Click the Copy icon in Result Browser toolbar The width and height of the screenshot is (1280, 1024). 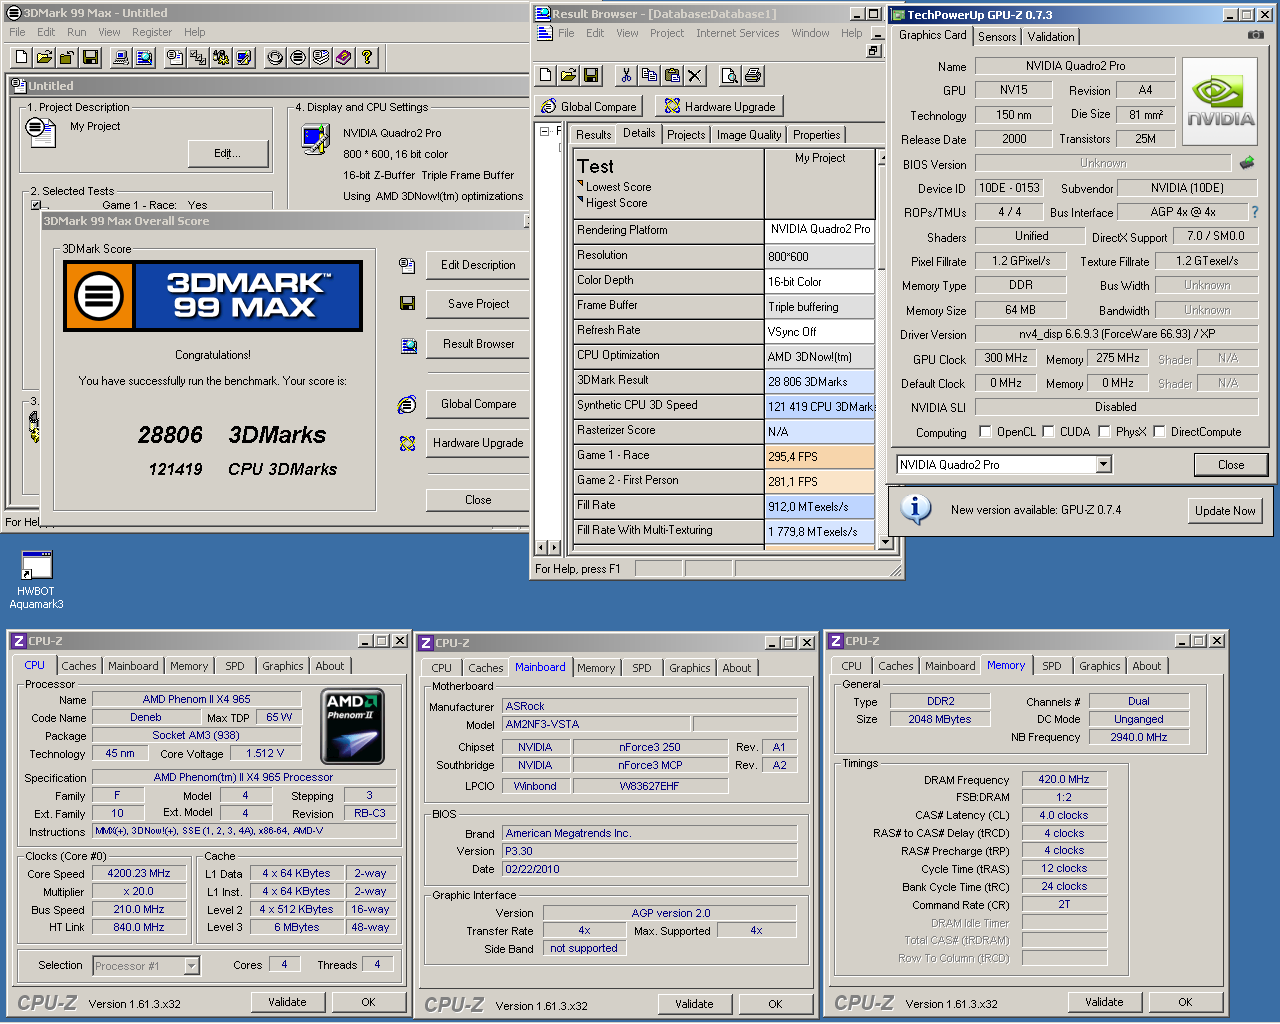[x=649, y=75]
